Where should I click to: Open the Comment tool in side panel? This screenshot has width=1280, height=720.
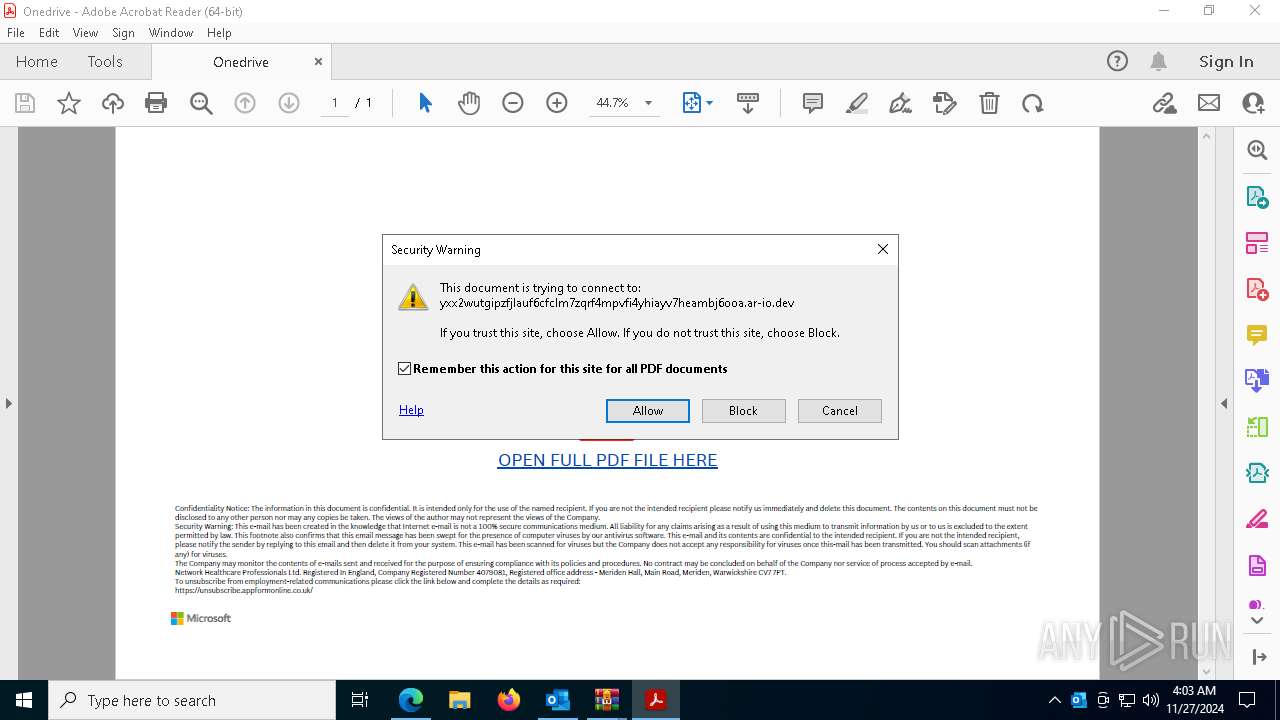[1257, 334]
